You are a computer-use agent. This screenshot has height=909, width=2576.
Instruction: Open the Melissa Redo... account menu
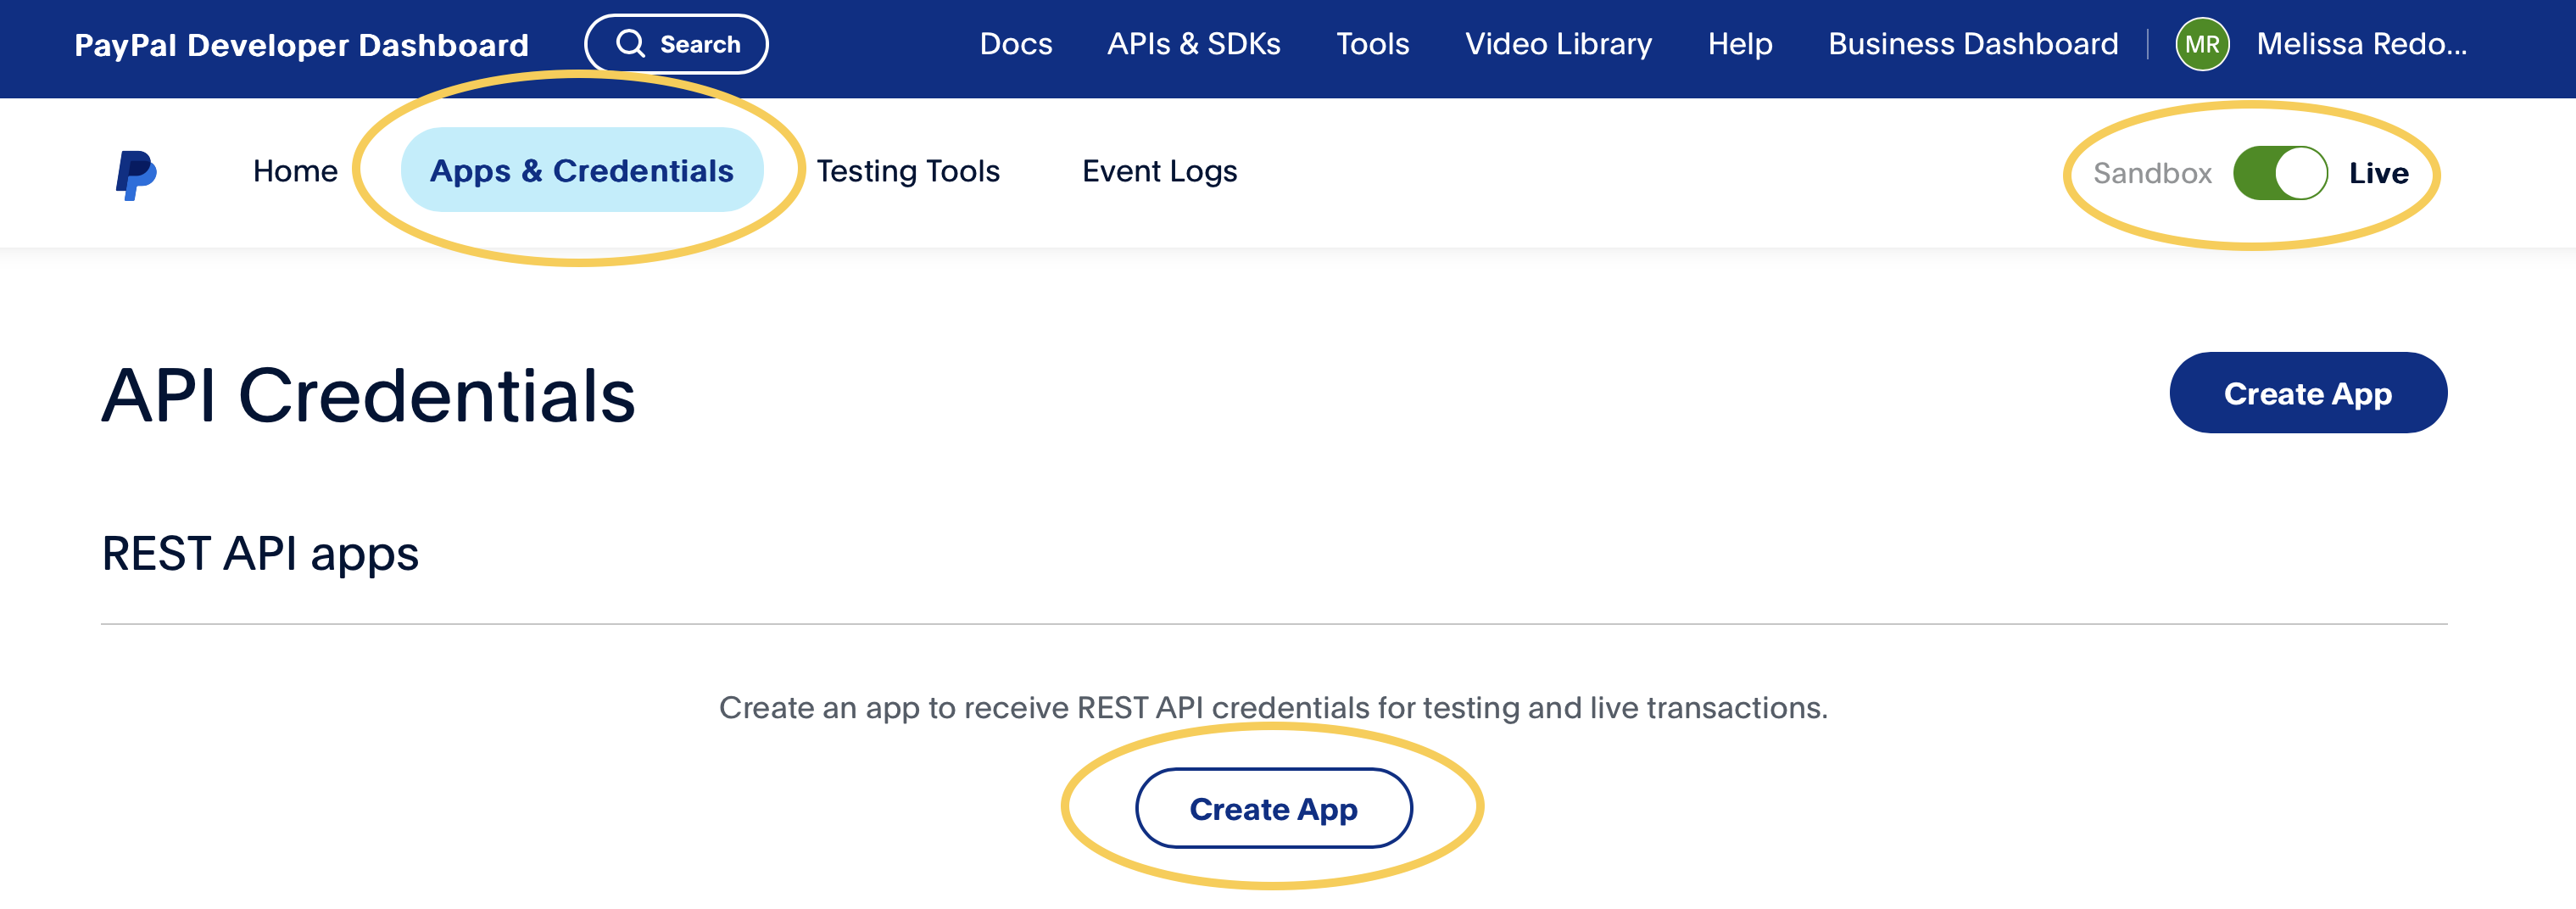2361,44
